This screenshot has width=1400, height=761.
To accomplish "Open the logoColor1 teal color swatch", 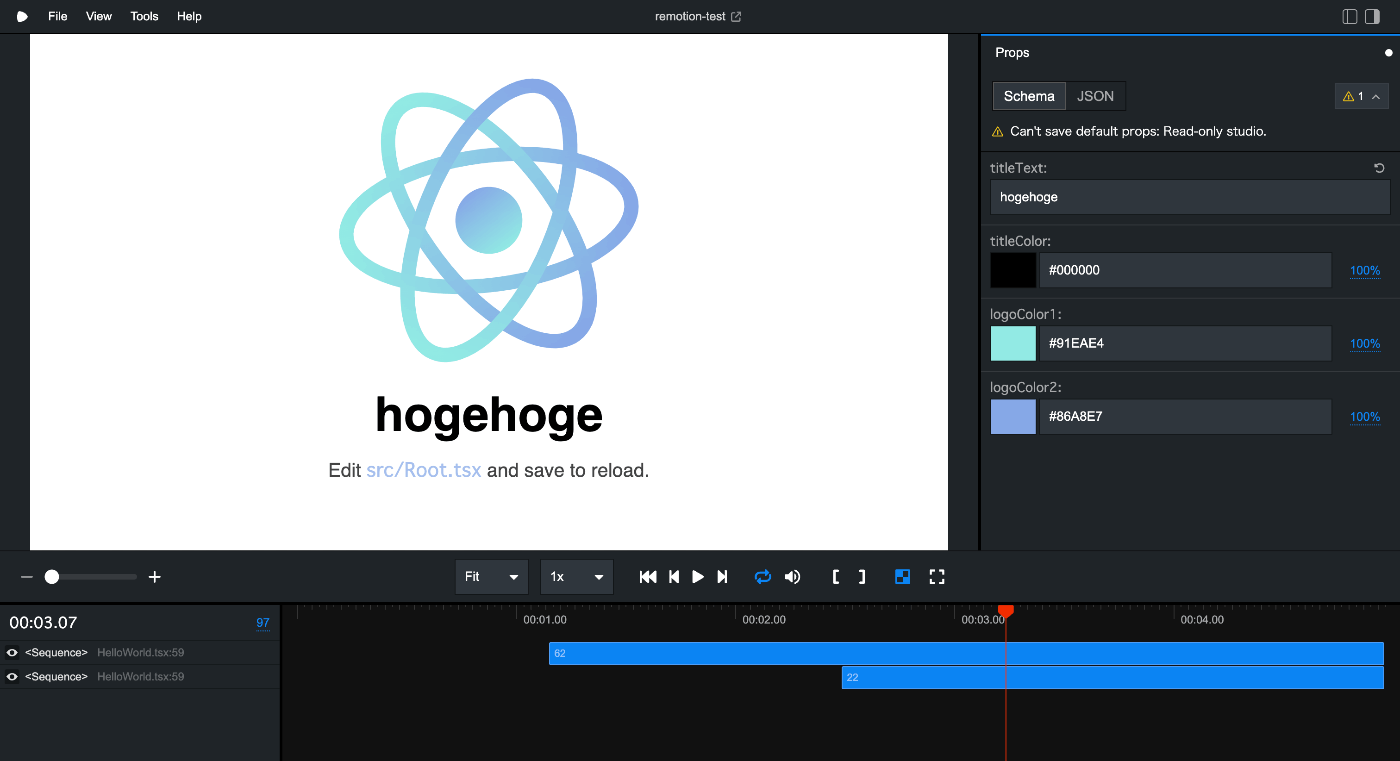I will 1013,343.
